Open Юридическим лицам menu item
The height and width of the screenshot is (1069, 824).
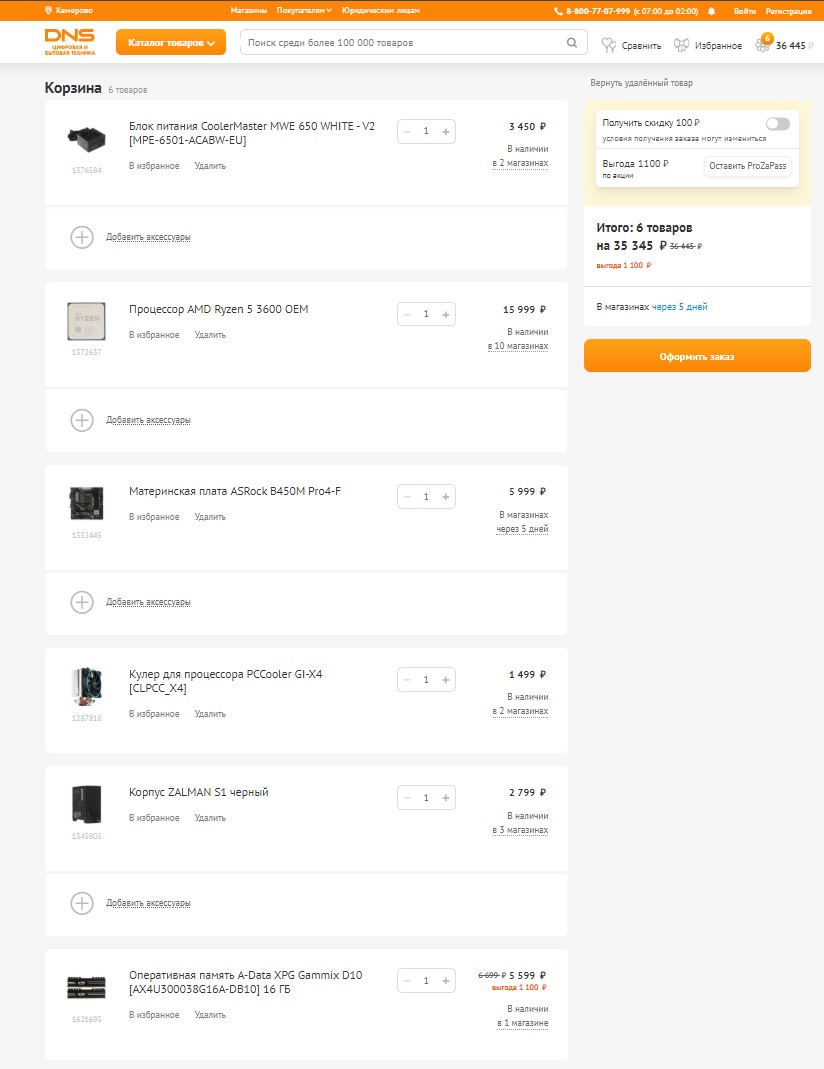click(380, 11)
